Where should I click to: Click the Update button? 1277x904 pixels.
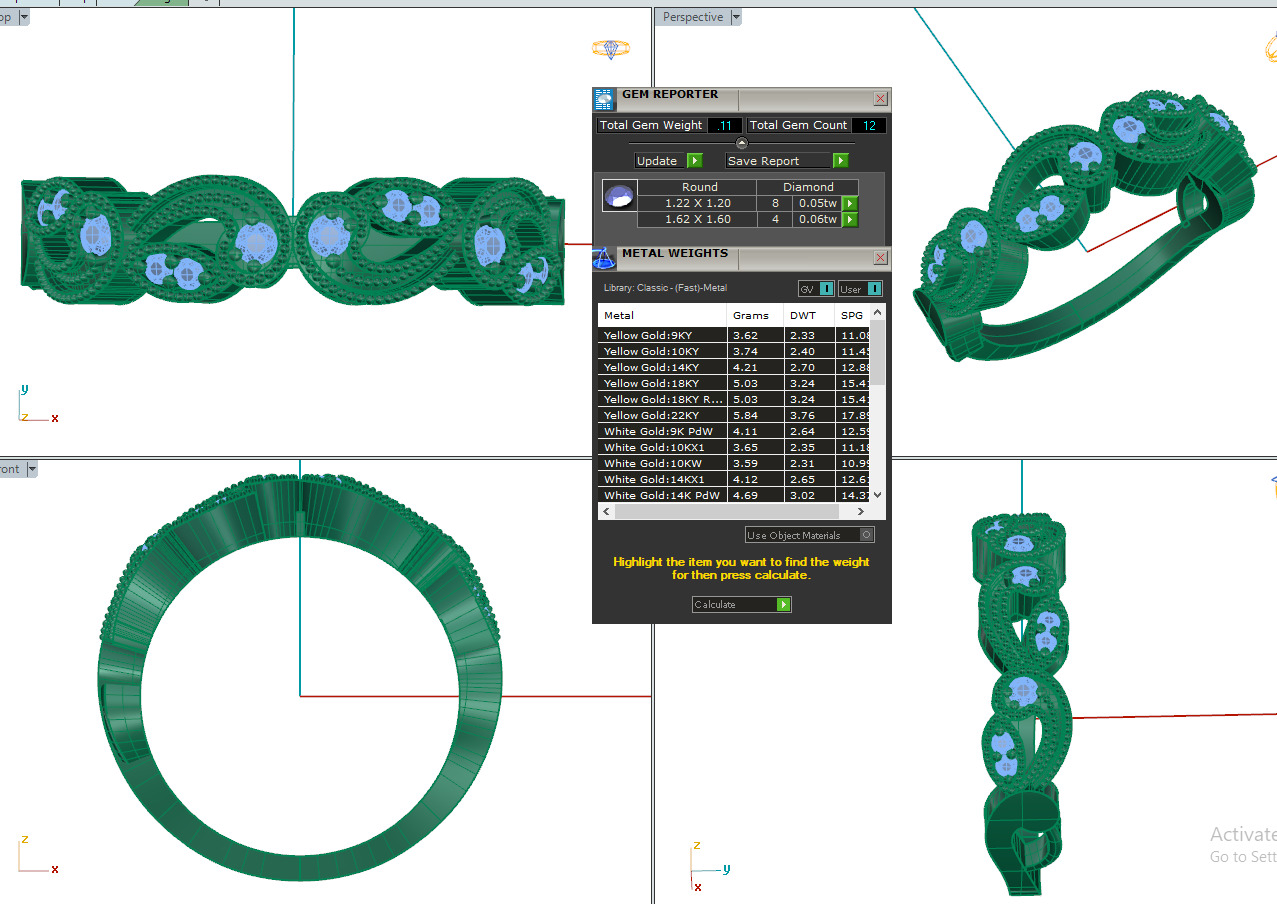coord(668,161)
